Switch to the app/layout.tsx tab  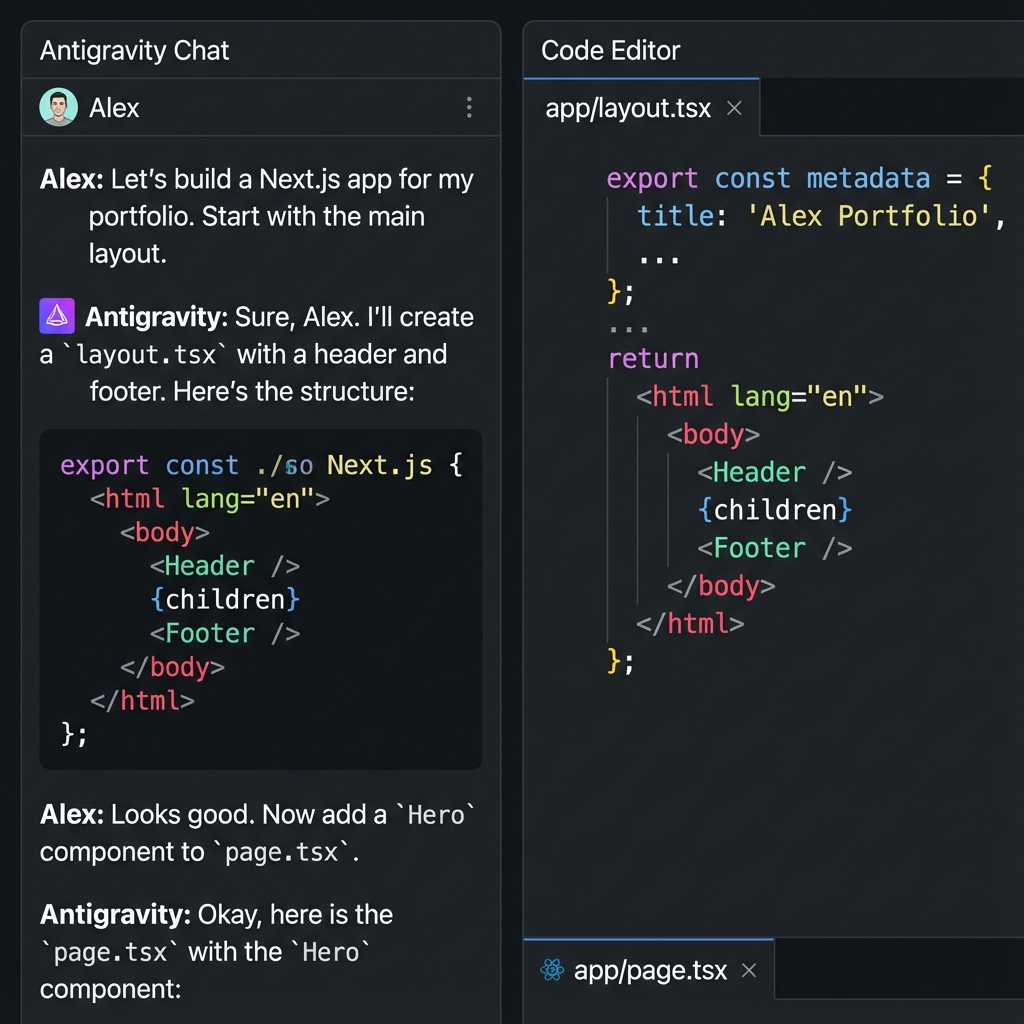click(x=628, y=108)
